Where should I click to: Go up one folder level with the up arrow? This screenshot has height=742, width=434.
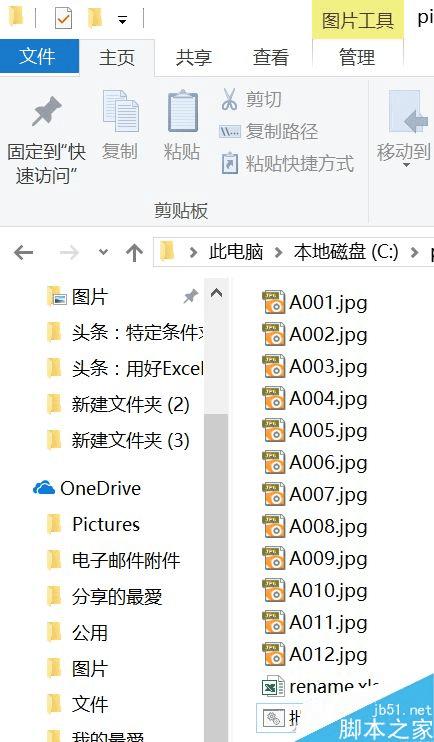click(x=134, y=253)
